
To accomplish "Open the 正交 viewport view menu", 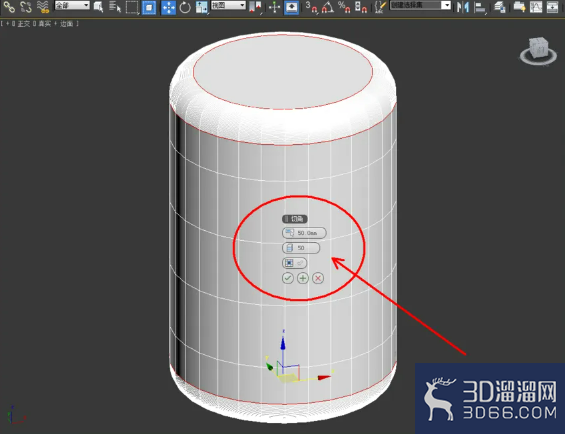I will click(24, 24).
